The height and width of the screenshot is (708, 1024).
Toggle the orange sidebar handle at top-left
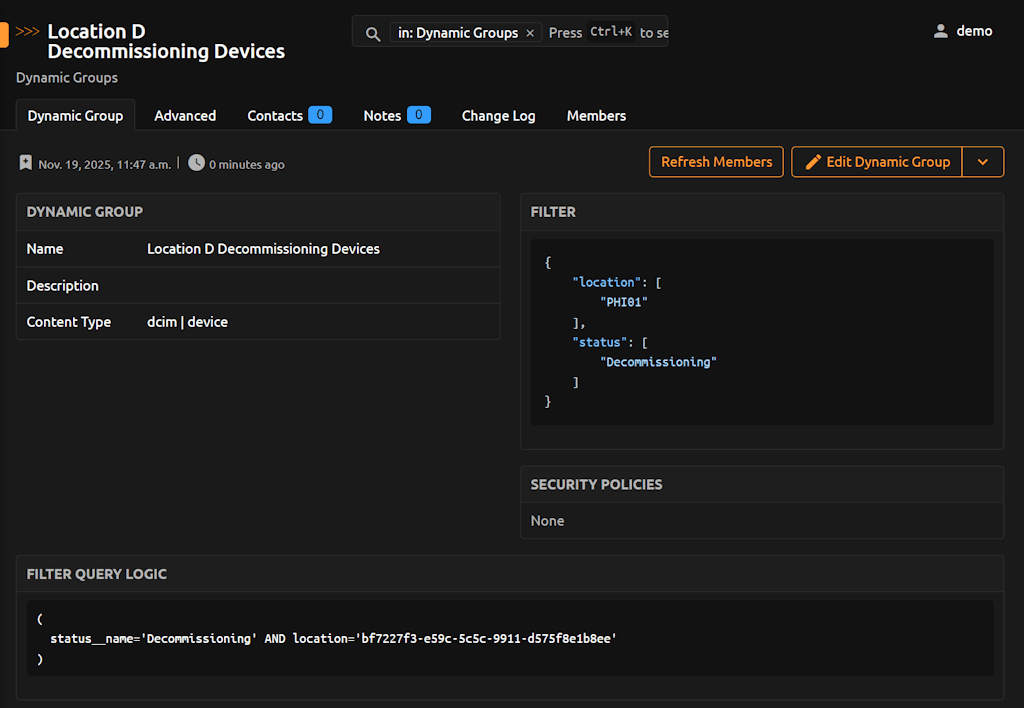tap(4, 35)
